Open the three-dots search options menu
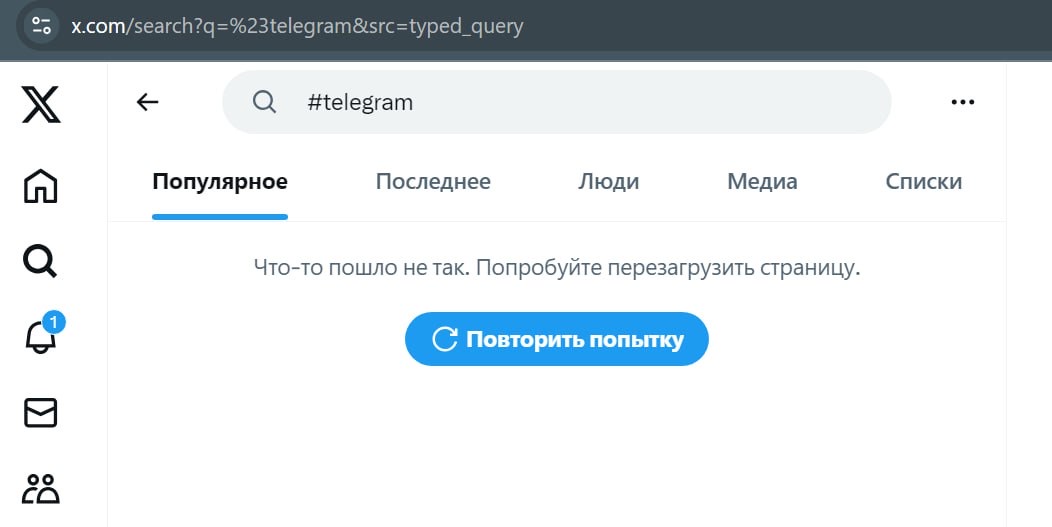The height and width of the screenshot is (527, 1052). tap(963, 102)
